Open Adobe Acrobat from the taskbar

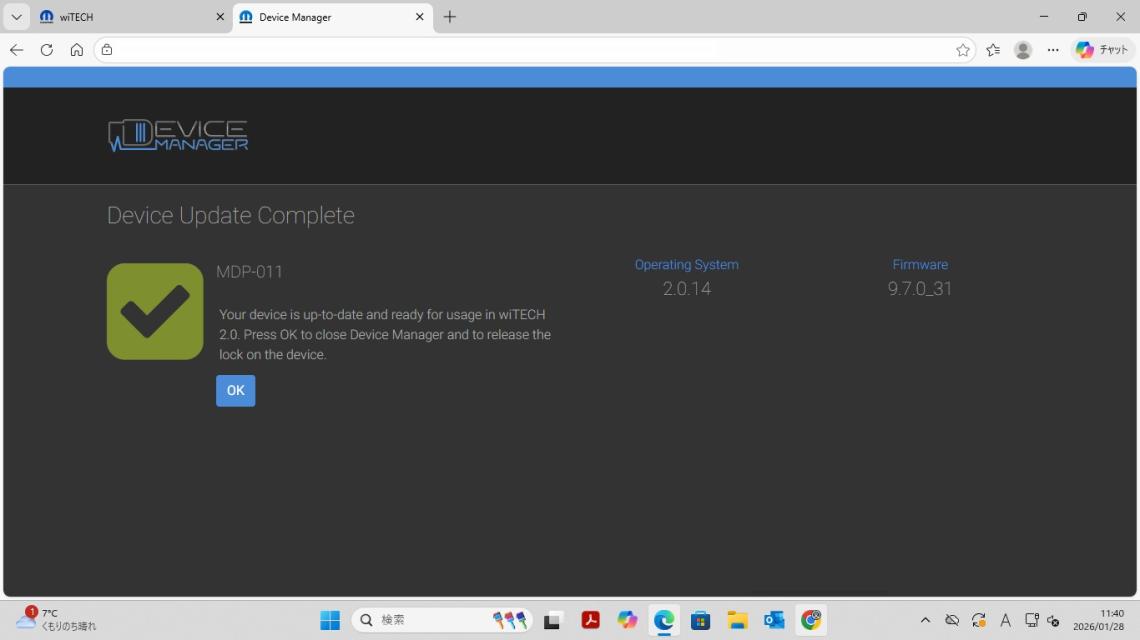pyautogui.click(x=591, y=620)
